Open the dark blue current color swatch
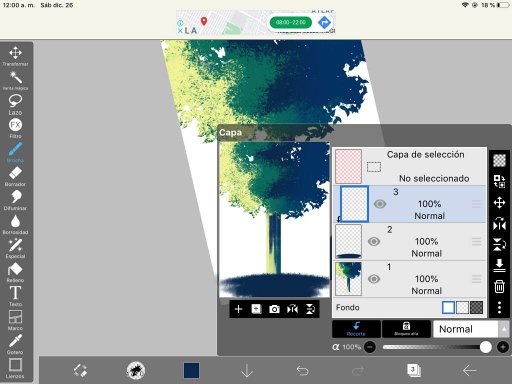The width and height of the screenshot is (512, 384). [192, 370]
